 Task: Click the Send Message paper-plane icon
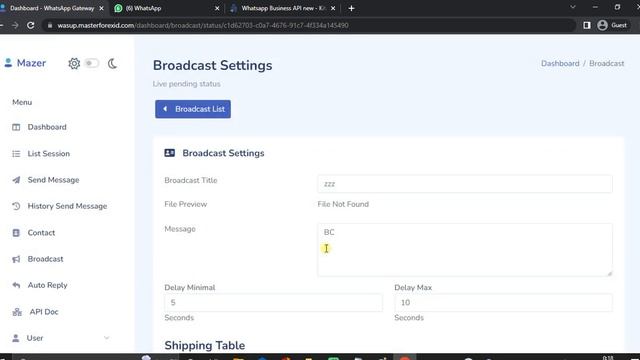coord(16,180)
